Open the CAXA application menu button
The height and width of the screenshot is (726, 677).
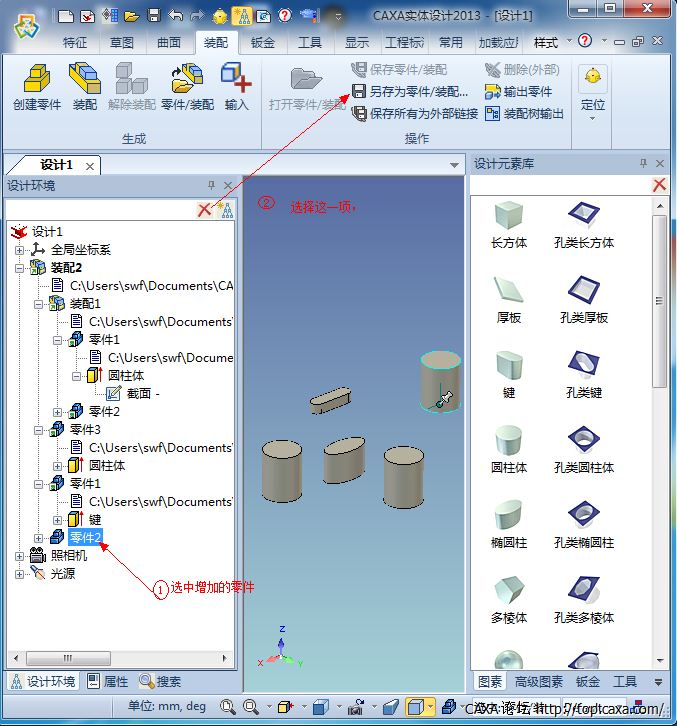tap(26, 28)
